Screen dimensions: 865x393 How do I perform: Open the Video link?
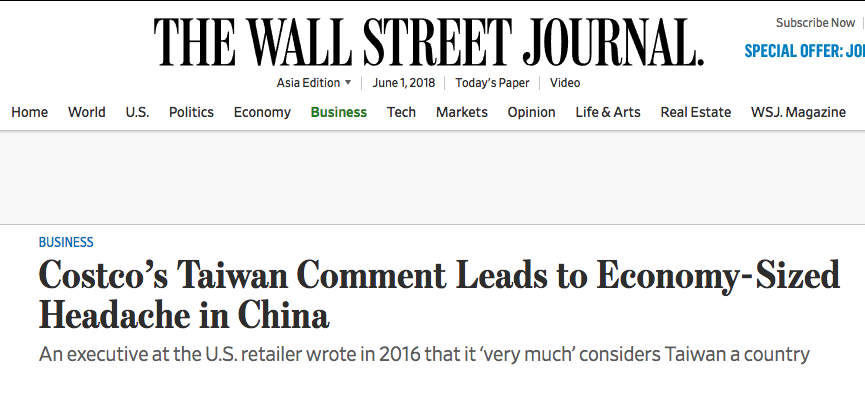pos(565,83)
